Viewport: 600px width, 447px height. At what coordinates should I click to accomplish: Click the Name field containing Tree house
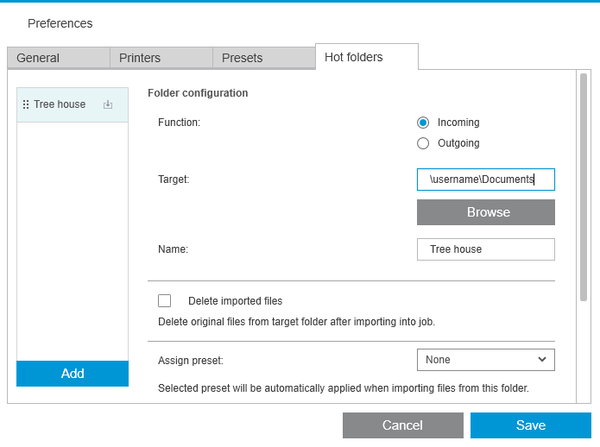tap(486, 250)
